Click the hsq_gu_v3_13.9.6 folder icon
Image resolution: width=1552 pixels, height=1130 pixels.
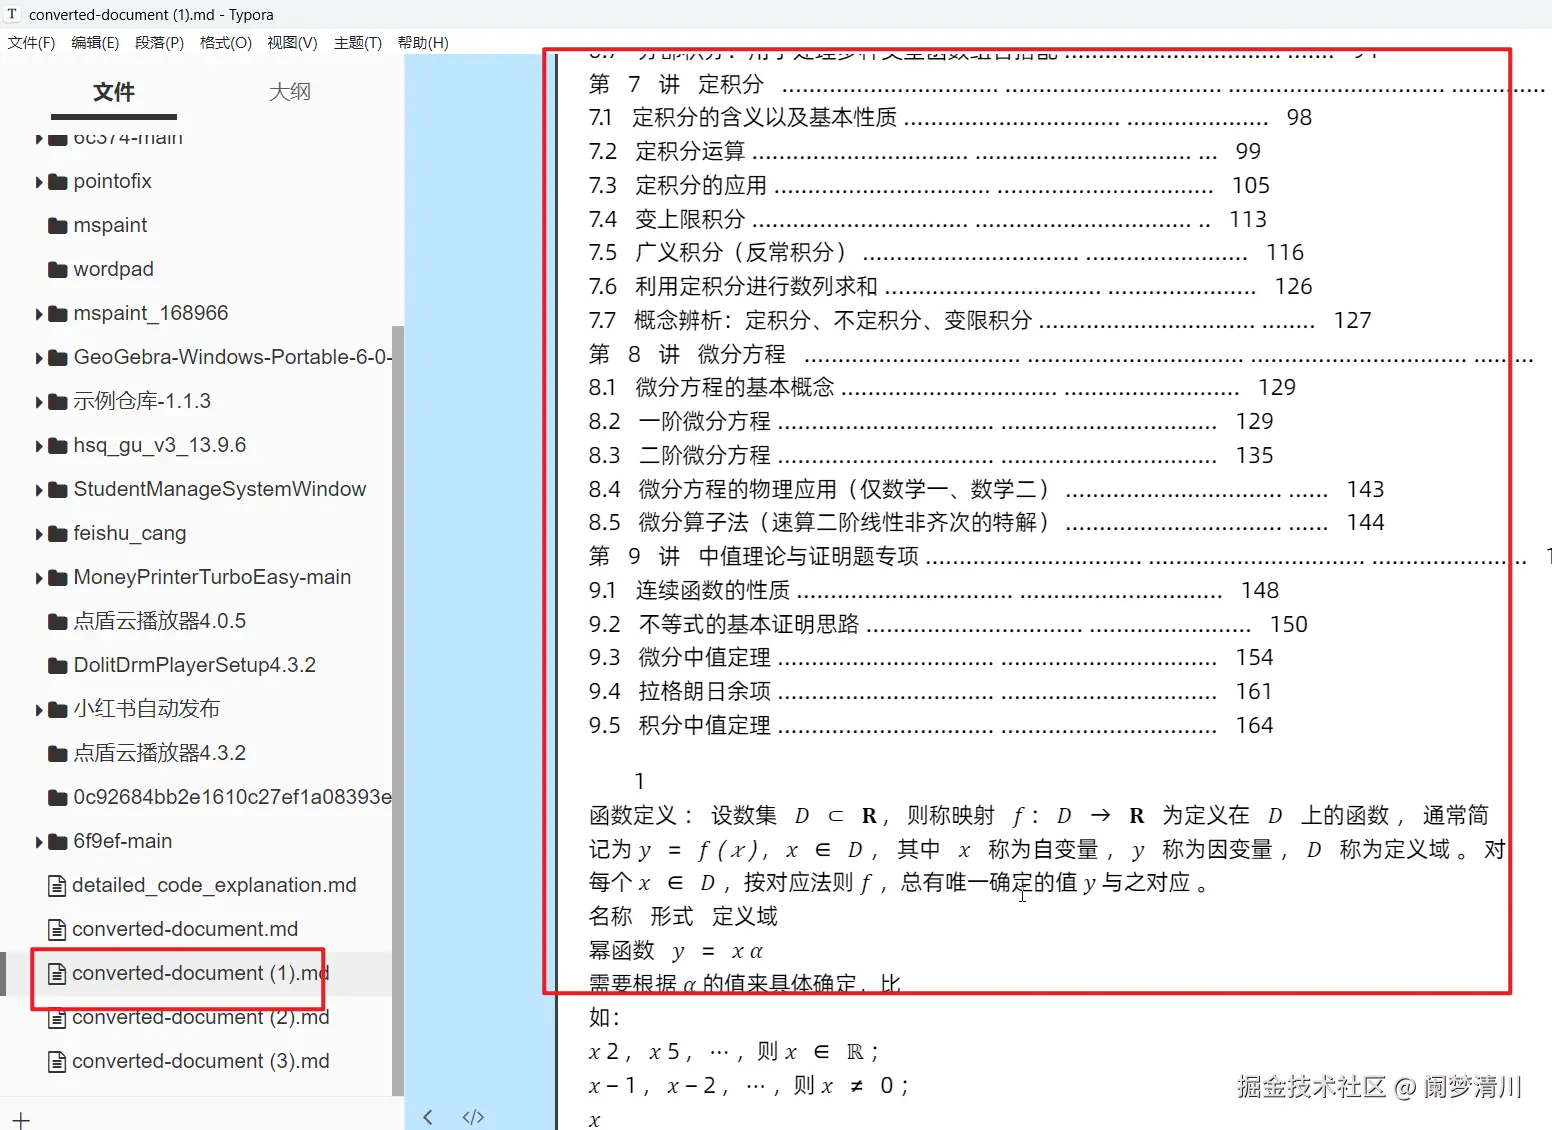point(58,446)
